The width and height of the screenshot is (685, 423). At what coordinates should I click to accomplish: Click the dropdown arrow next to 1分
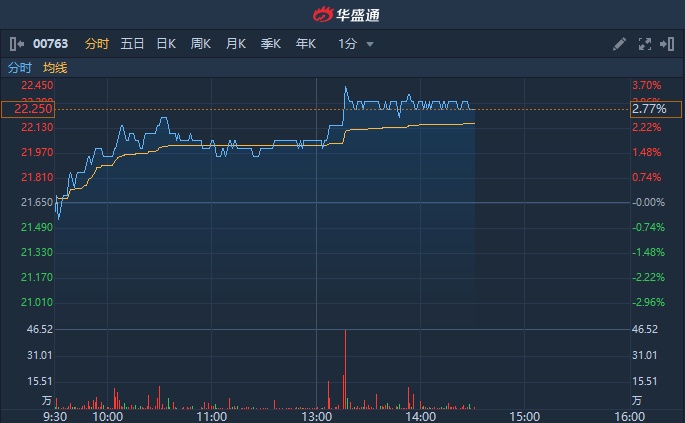[370, 44]
